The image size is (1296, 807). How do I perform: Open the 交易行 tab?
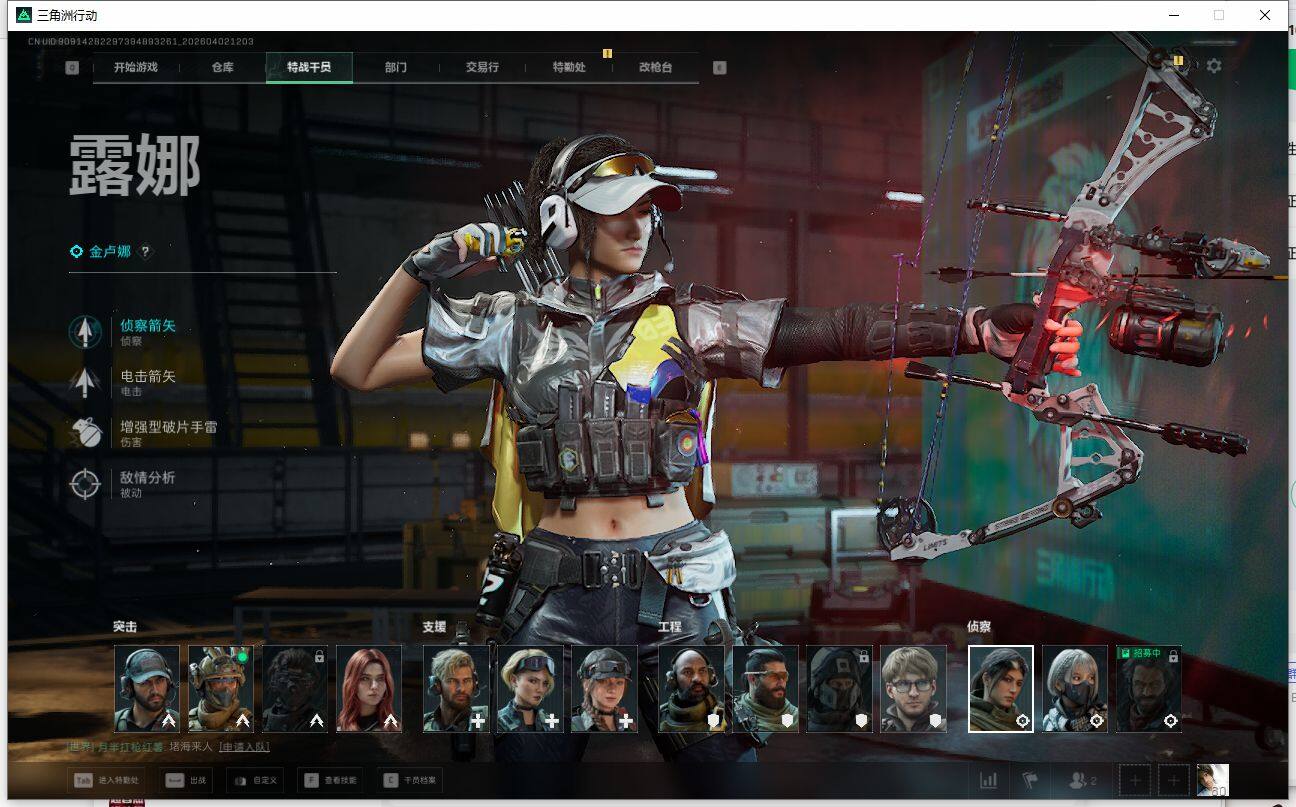tap(482, 67)
